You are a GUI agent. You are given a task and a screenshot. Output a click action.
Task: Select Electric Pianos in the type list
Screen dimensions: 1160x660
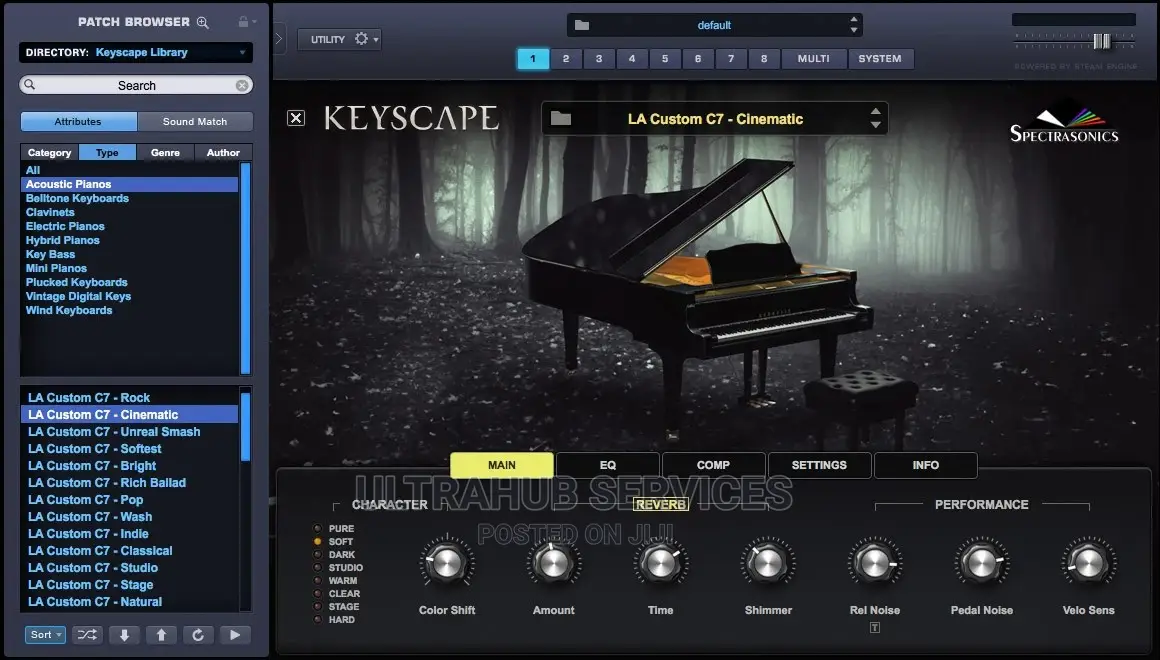[65, 226]
